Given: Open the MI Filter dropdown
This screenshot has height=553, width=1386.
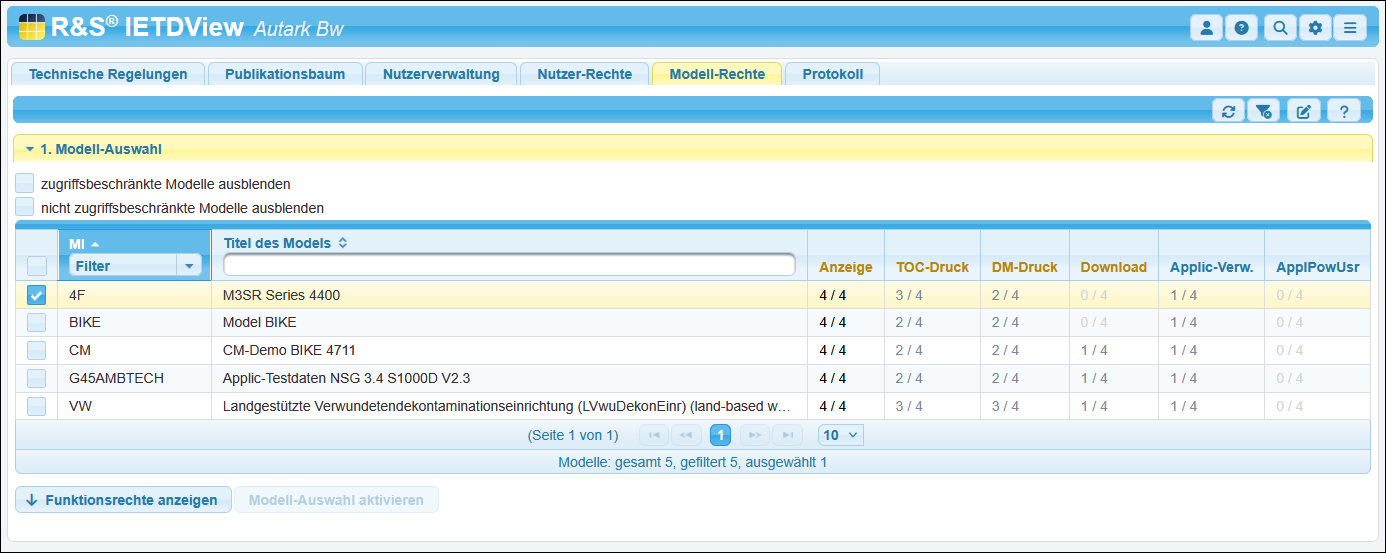Looking at the screenshot, I should (x=188, y=266).
